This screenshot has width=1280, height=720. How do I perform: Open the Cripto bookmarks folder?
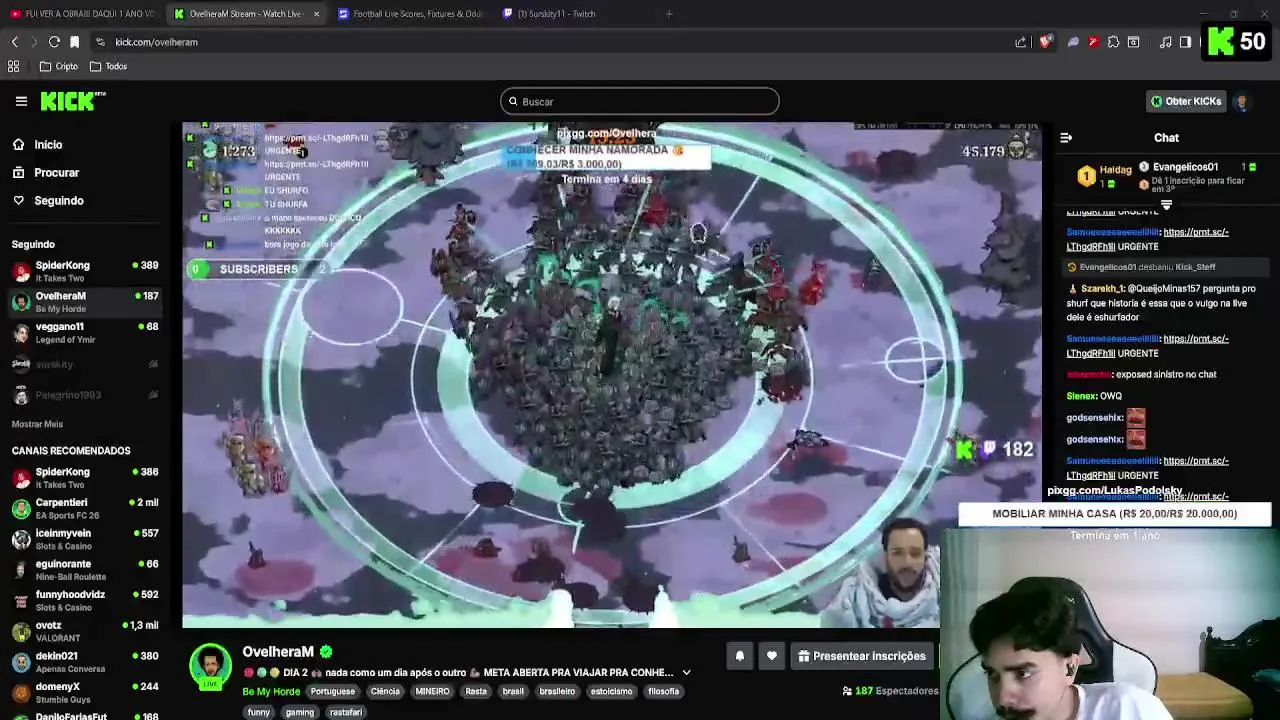tap(59, 66)
